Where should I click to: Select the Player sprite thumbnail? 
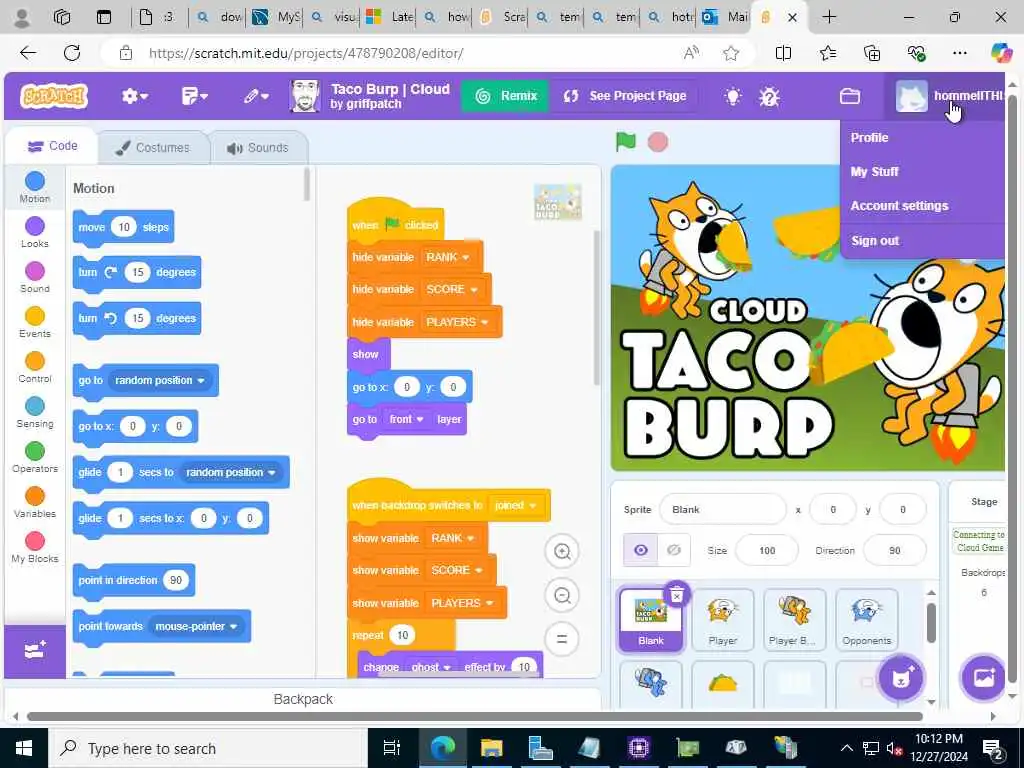coord(722,619)
